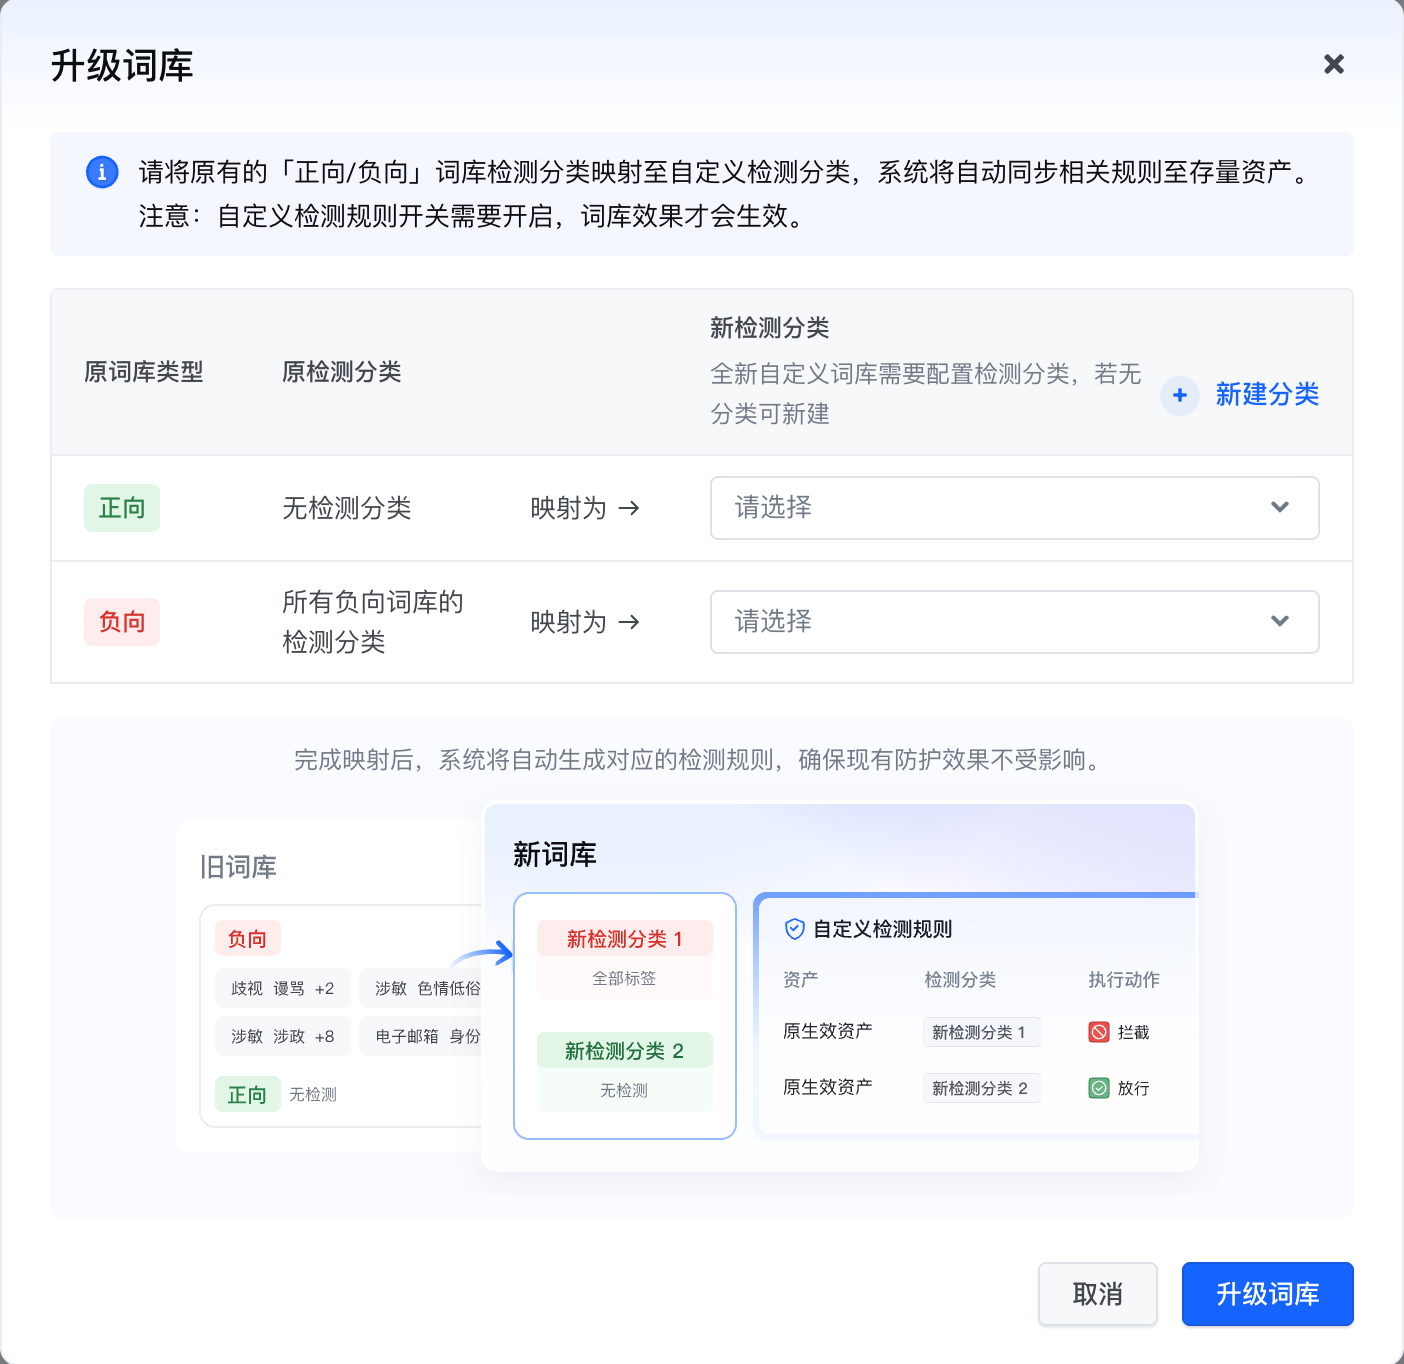The image size is (1404, 1364).
Task: Click the arrow after 映射为 in 负向 row
Action: click(629, 622)
